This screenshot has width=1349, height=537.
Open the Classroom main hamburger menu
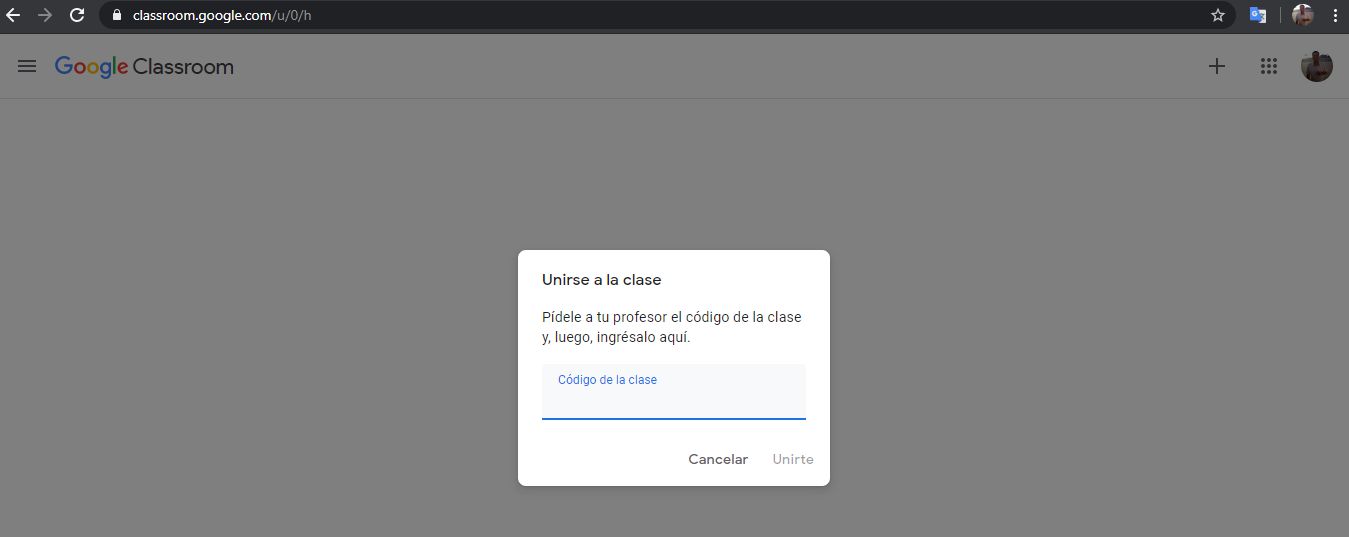(27, 66)
